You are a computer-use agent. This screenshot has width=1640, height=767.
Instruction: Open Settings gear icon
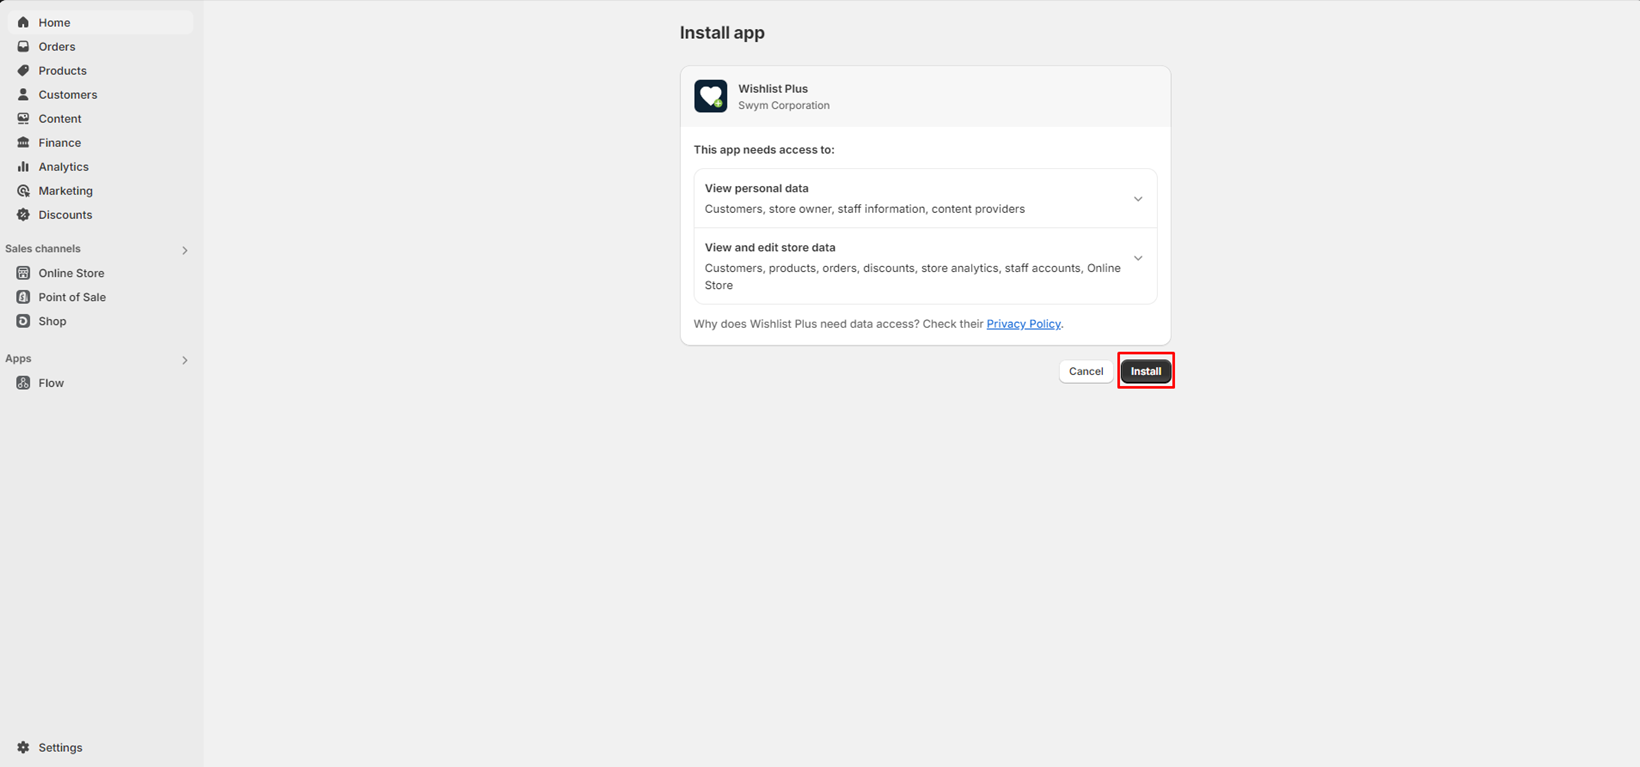pyautogui.click(x=23, y=747)
